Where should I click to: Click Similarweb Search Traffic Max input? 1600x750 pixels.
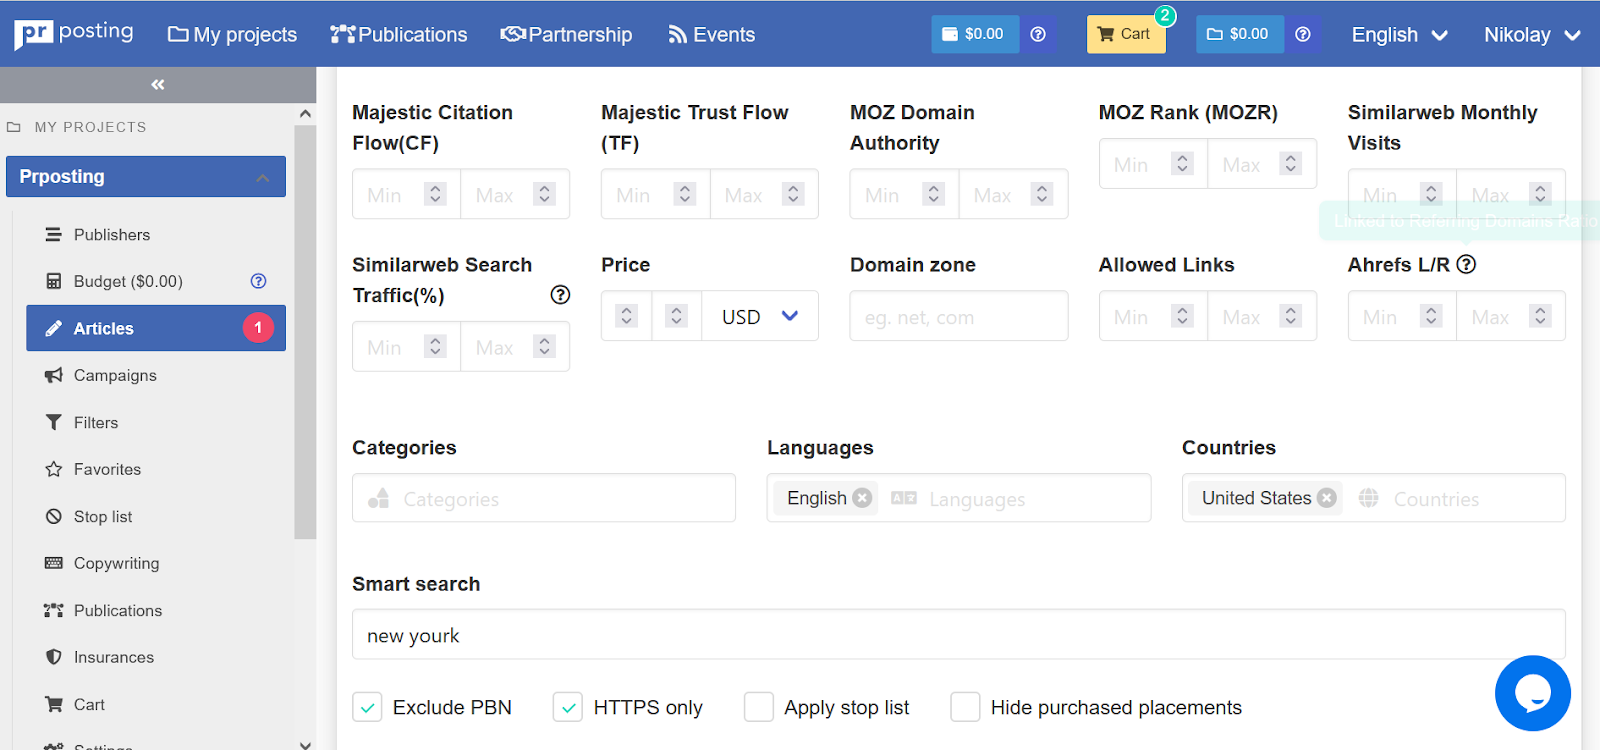point(515,346)
